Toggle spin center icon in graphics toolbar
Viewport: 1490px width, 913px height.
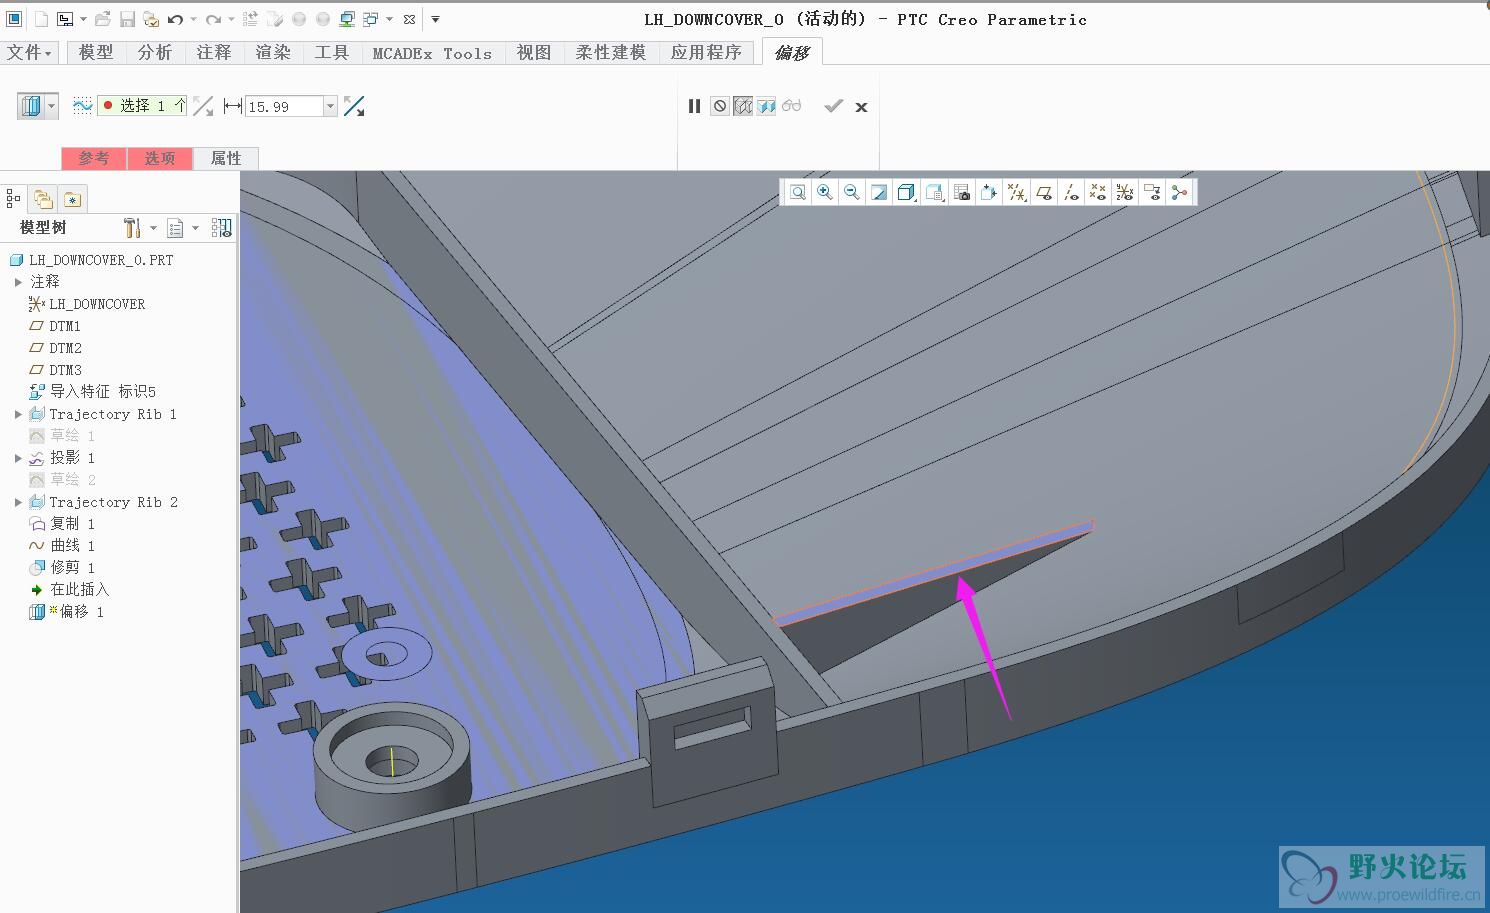[x=1179, y=192]
